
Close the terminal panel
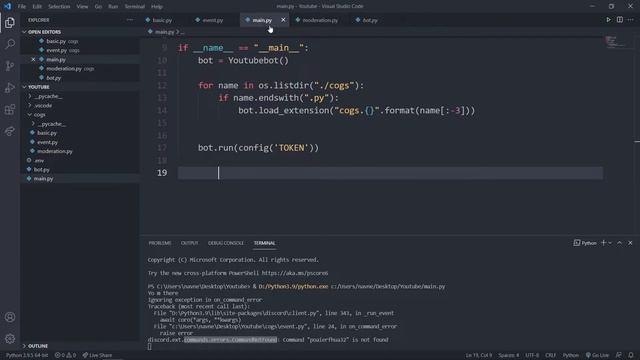click(630, 243)
